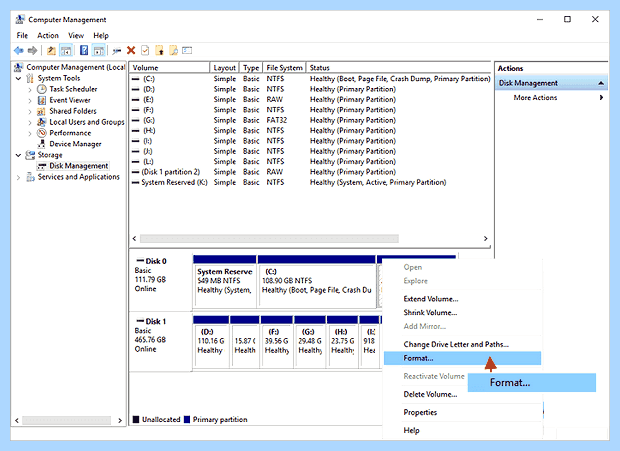The height and width of the screenshot is (451, 620).
Task: Open Properties from the context menu
Action: [462, 412]
